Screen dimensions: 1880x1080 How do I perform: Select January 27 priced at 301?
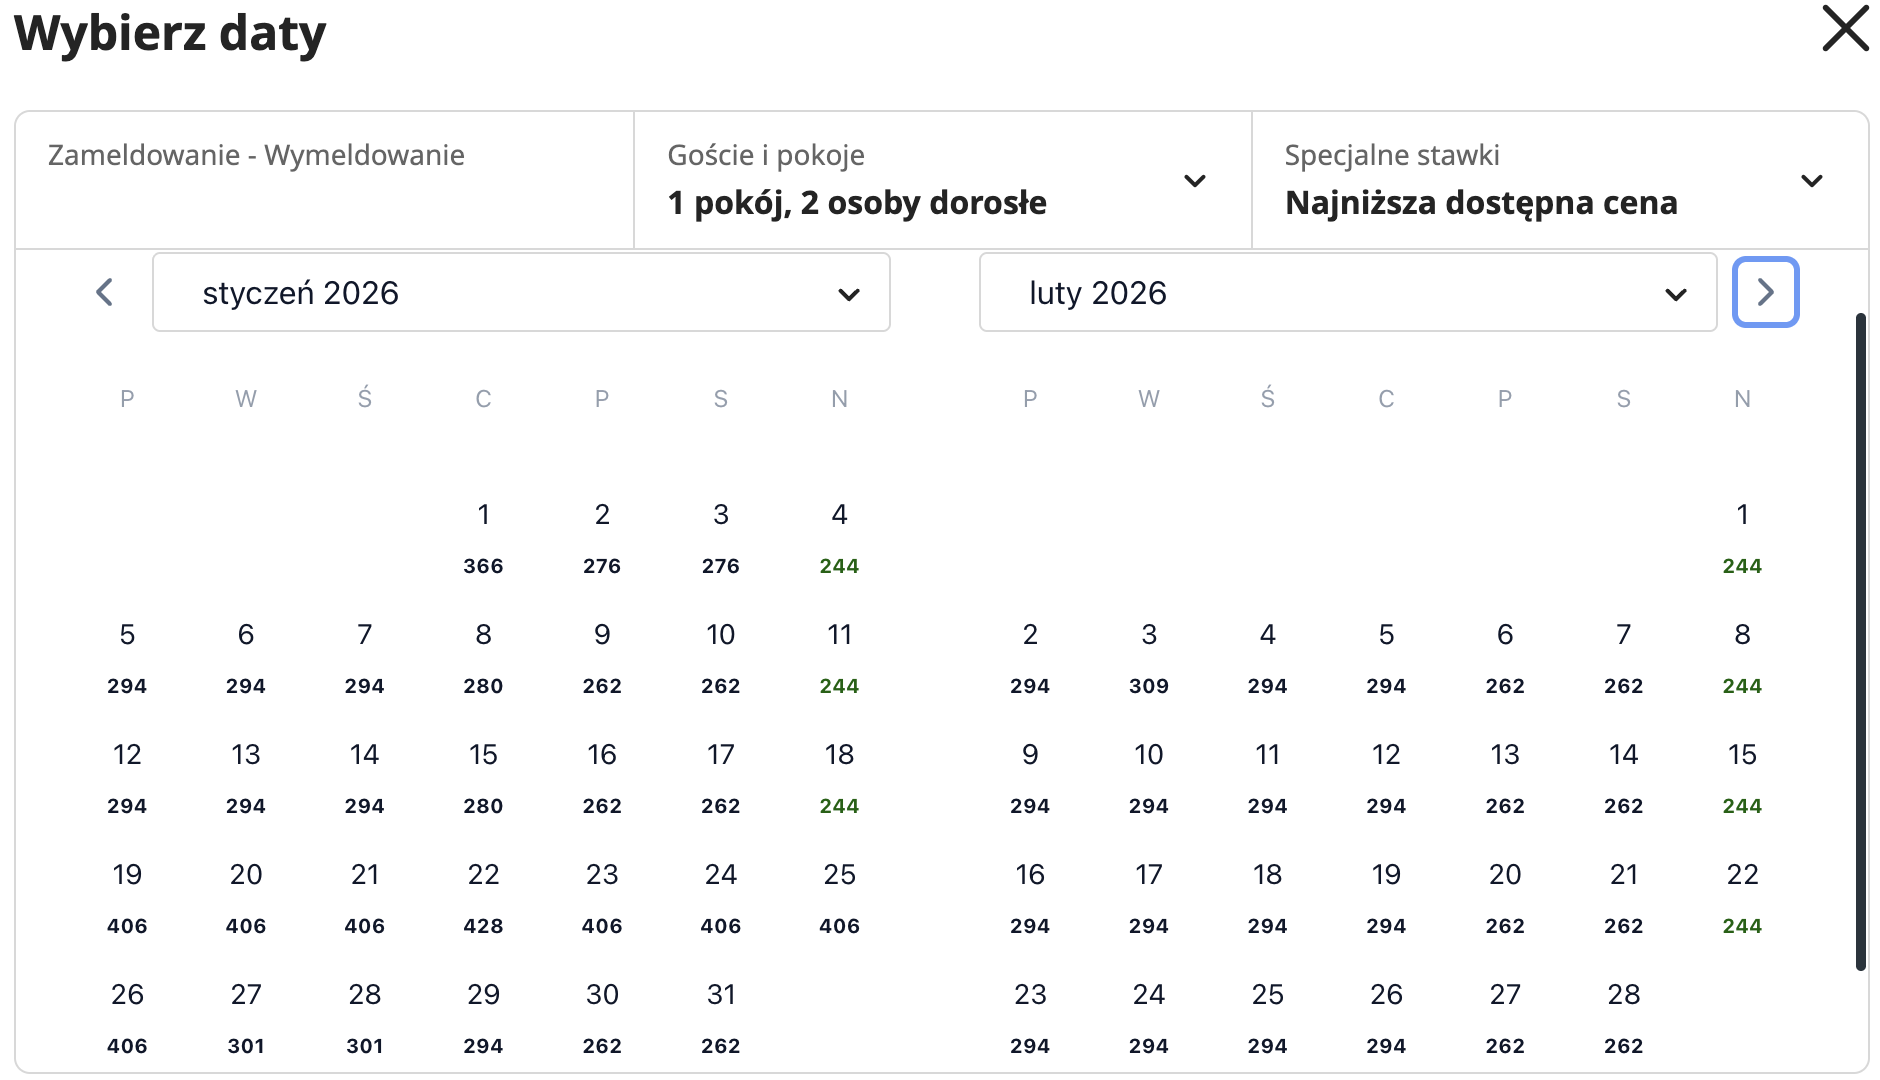point(246,1016)
